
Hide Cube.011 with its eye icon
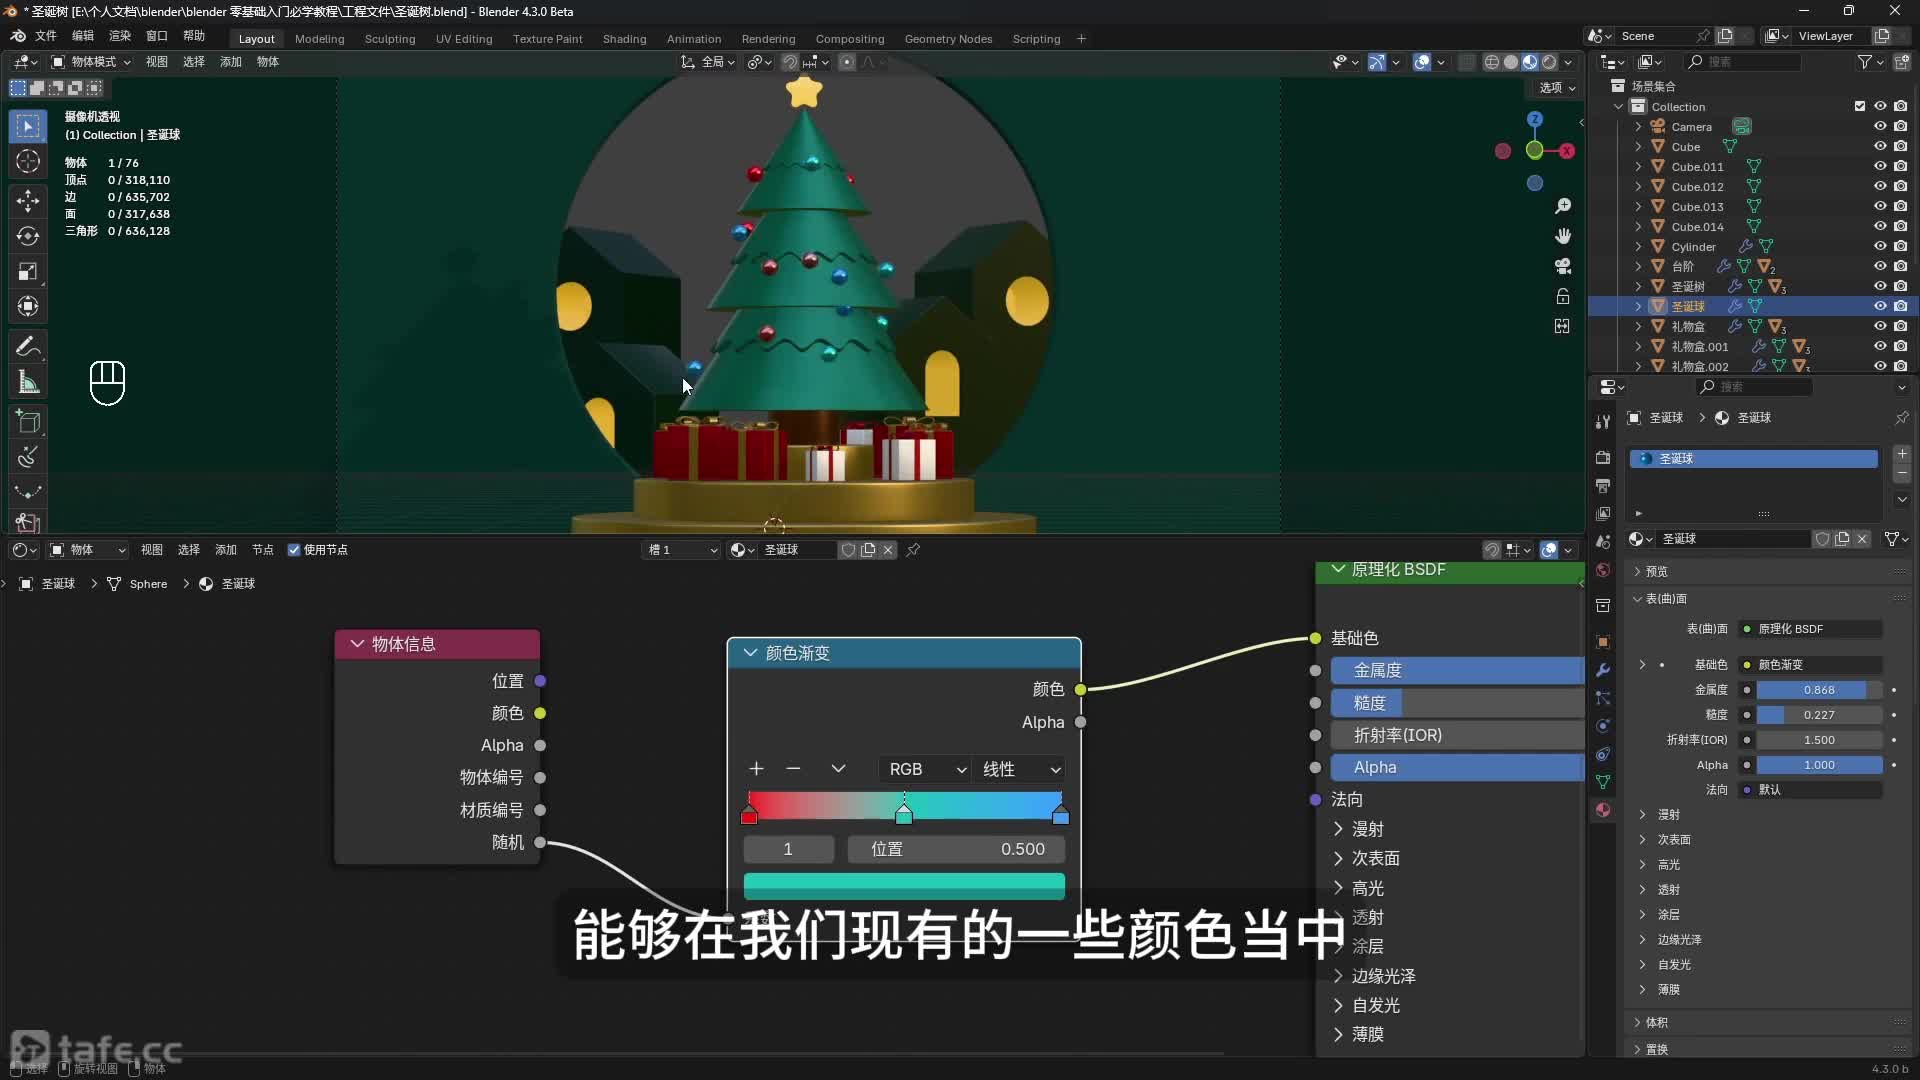(1880, 166)
